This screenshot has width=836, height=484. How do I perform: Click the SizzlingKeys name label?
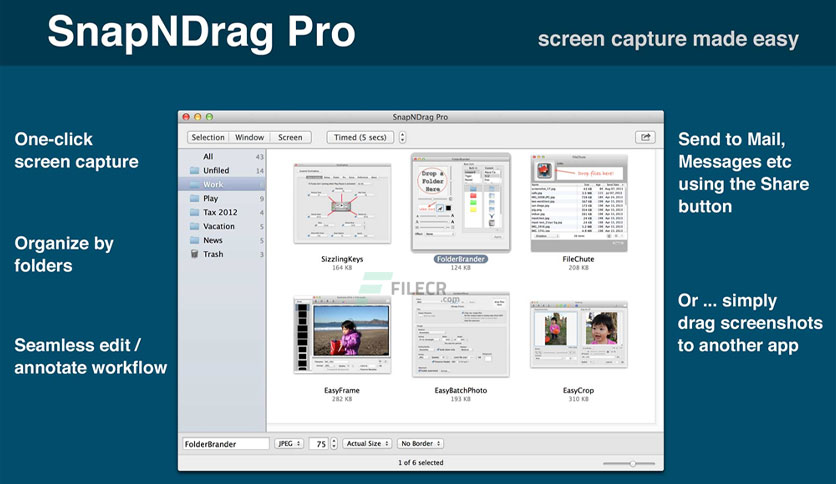pos(342,259)
